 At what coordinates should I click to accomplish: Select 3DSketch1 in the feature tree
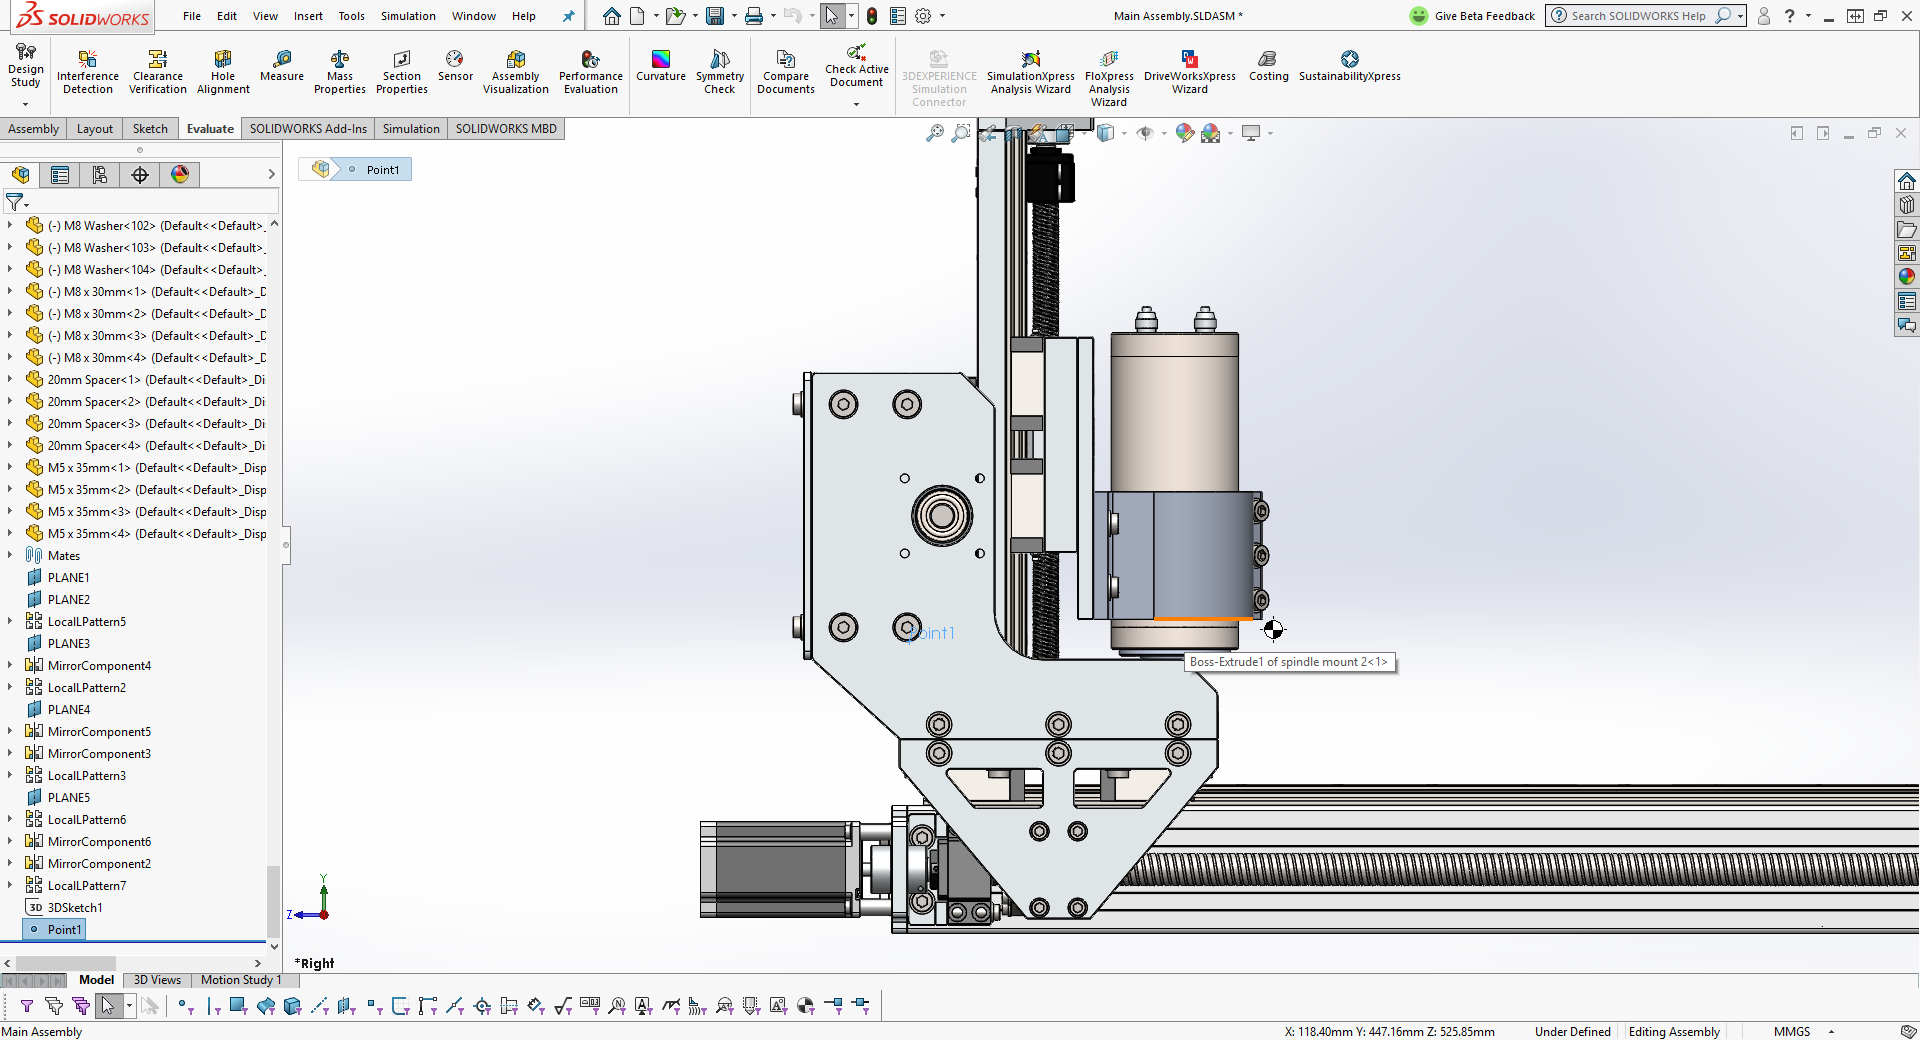click(x=74, y=908)
